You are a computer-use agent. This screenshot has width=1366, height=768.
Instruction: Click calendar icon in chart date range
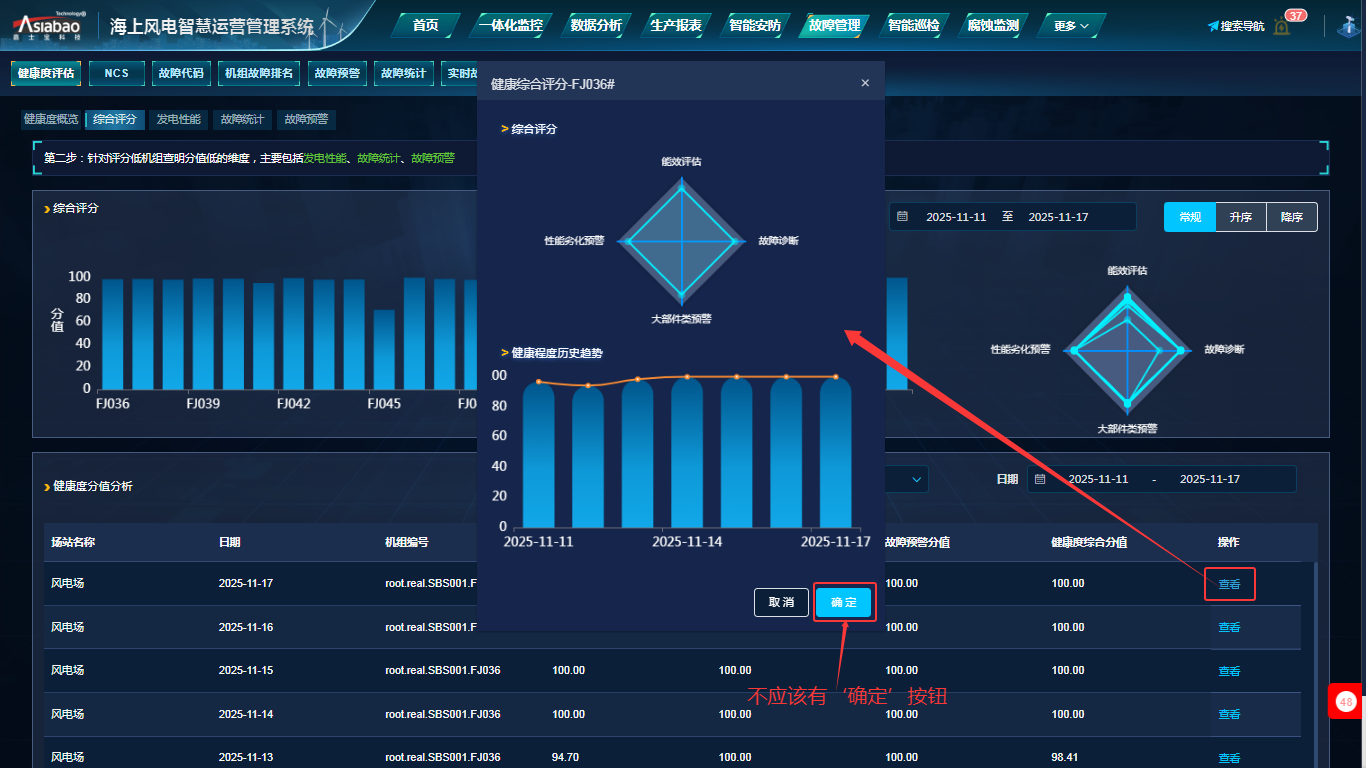click(902, 217)
